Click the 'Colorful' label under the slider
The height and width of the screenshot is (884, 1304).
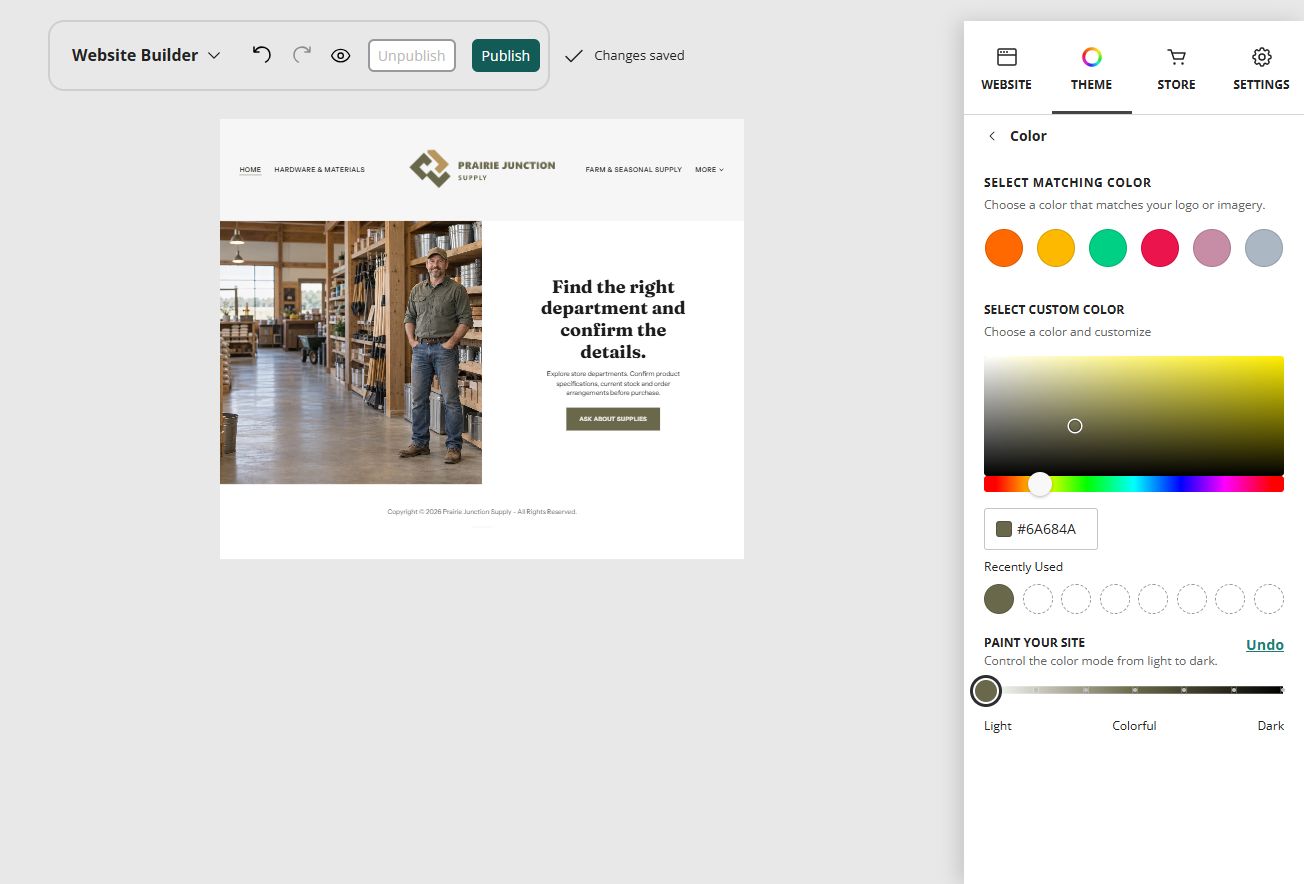click(x=1134, y=726)
